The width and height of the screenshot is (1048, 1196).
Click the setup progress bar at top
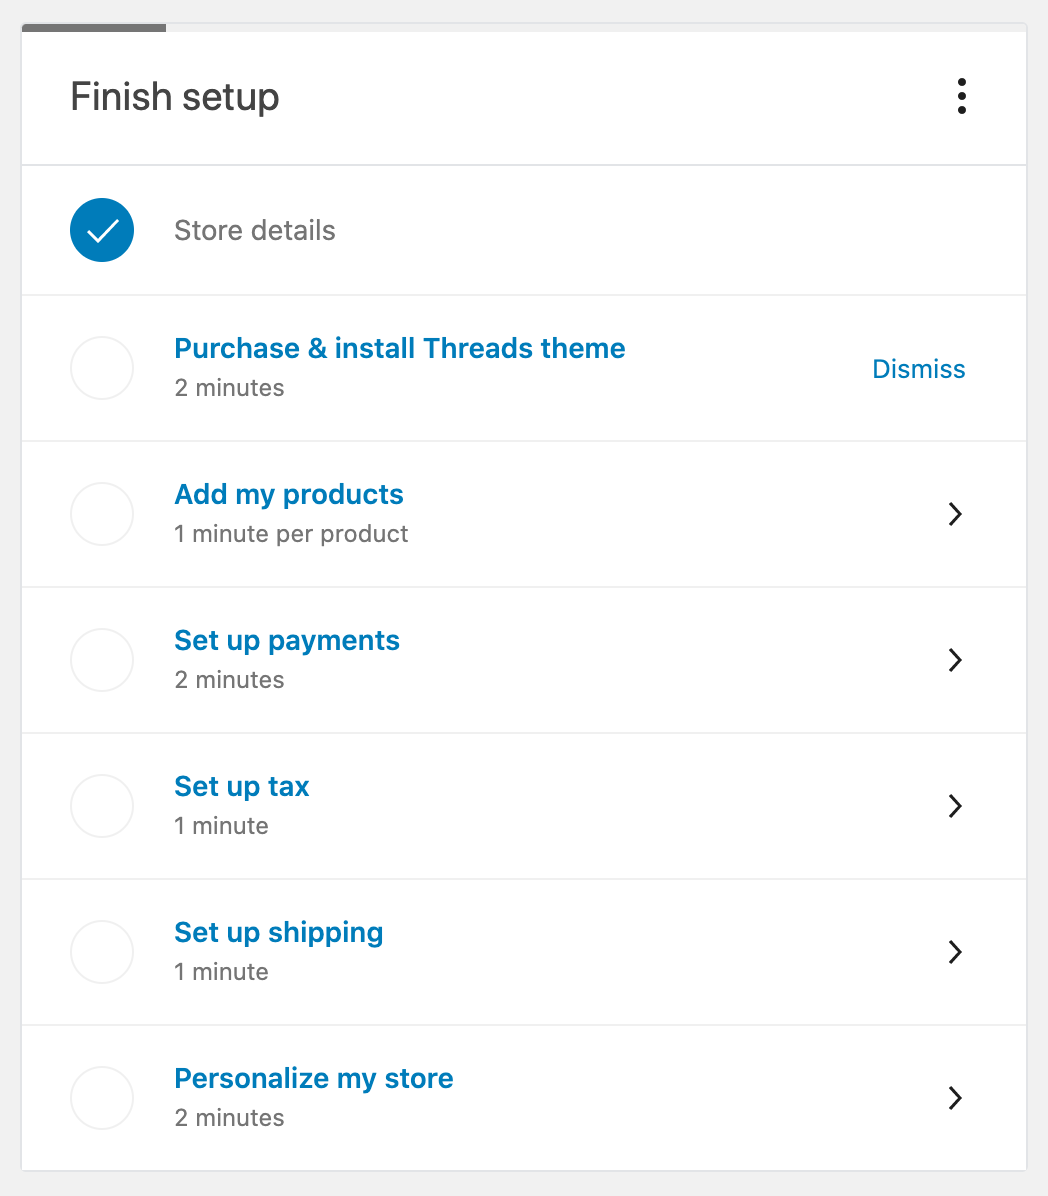click(94, 28)
